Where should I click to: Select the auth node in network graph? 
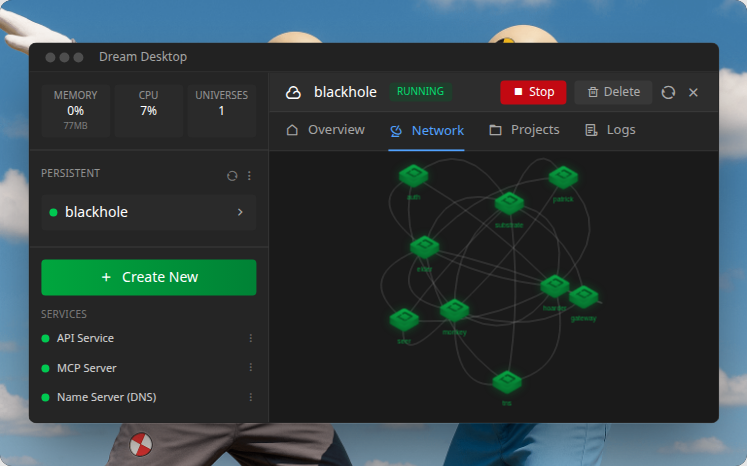[413, 175]
